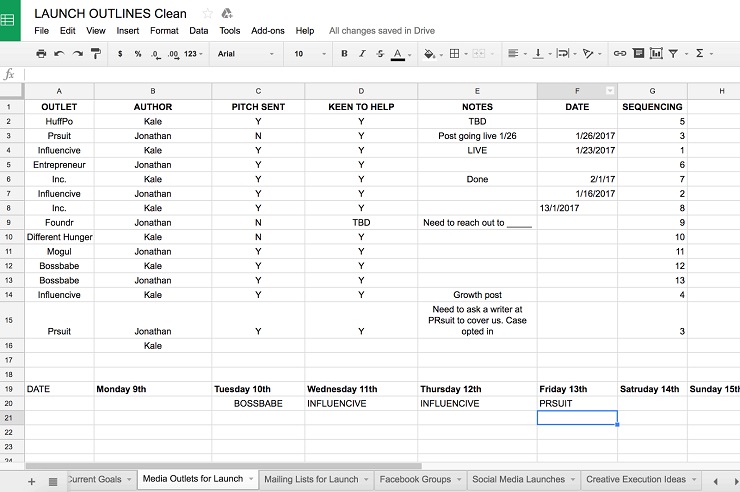Click the horizontal scrollbar
This screenshot has height=492, width=740.
pyautogui.click(x=223, y=466)
